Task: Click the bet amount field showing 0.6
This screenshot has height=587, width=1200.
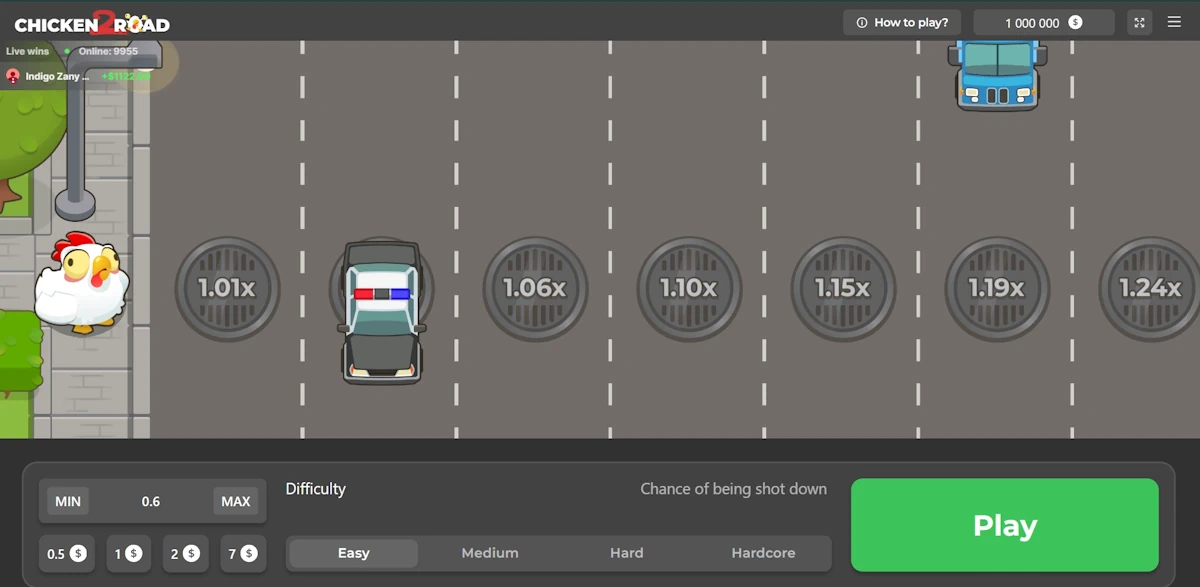Action: pos(151,501)
